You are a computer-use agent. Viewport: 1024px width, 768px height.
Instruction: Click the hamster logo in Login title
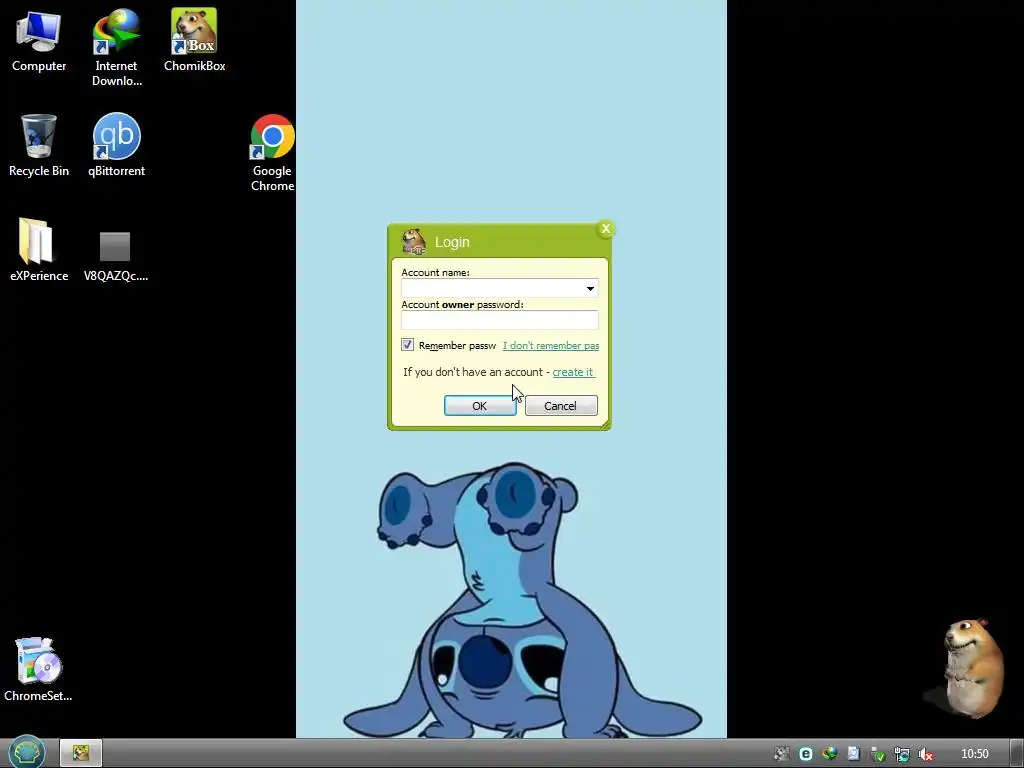pos(413,242)
